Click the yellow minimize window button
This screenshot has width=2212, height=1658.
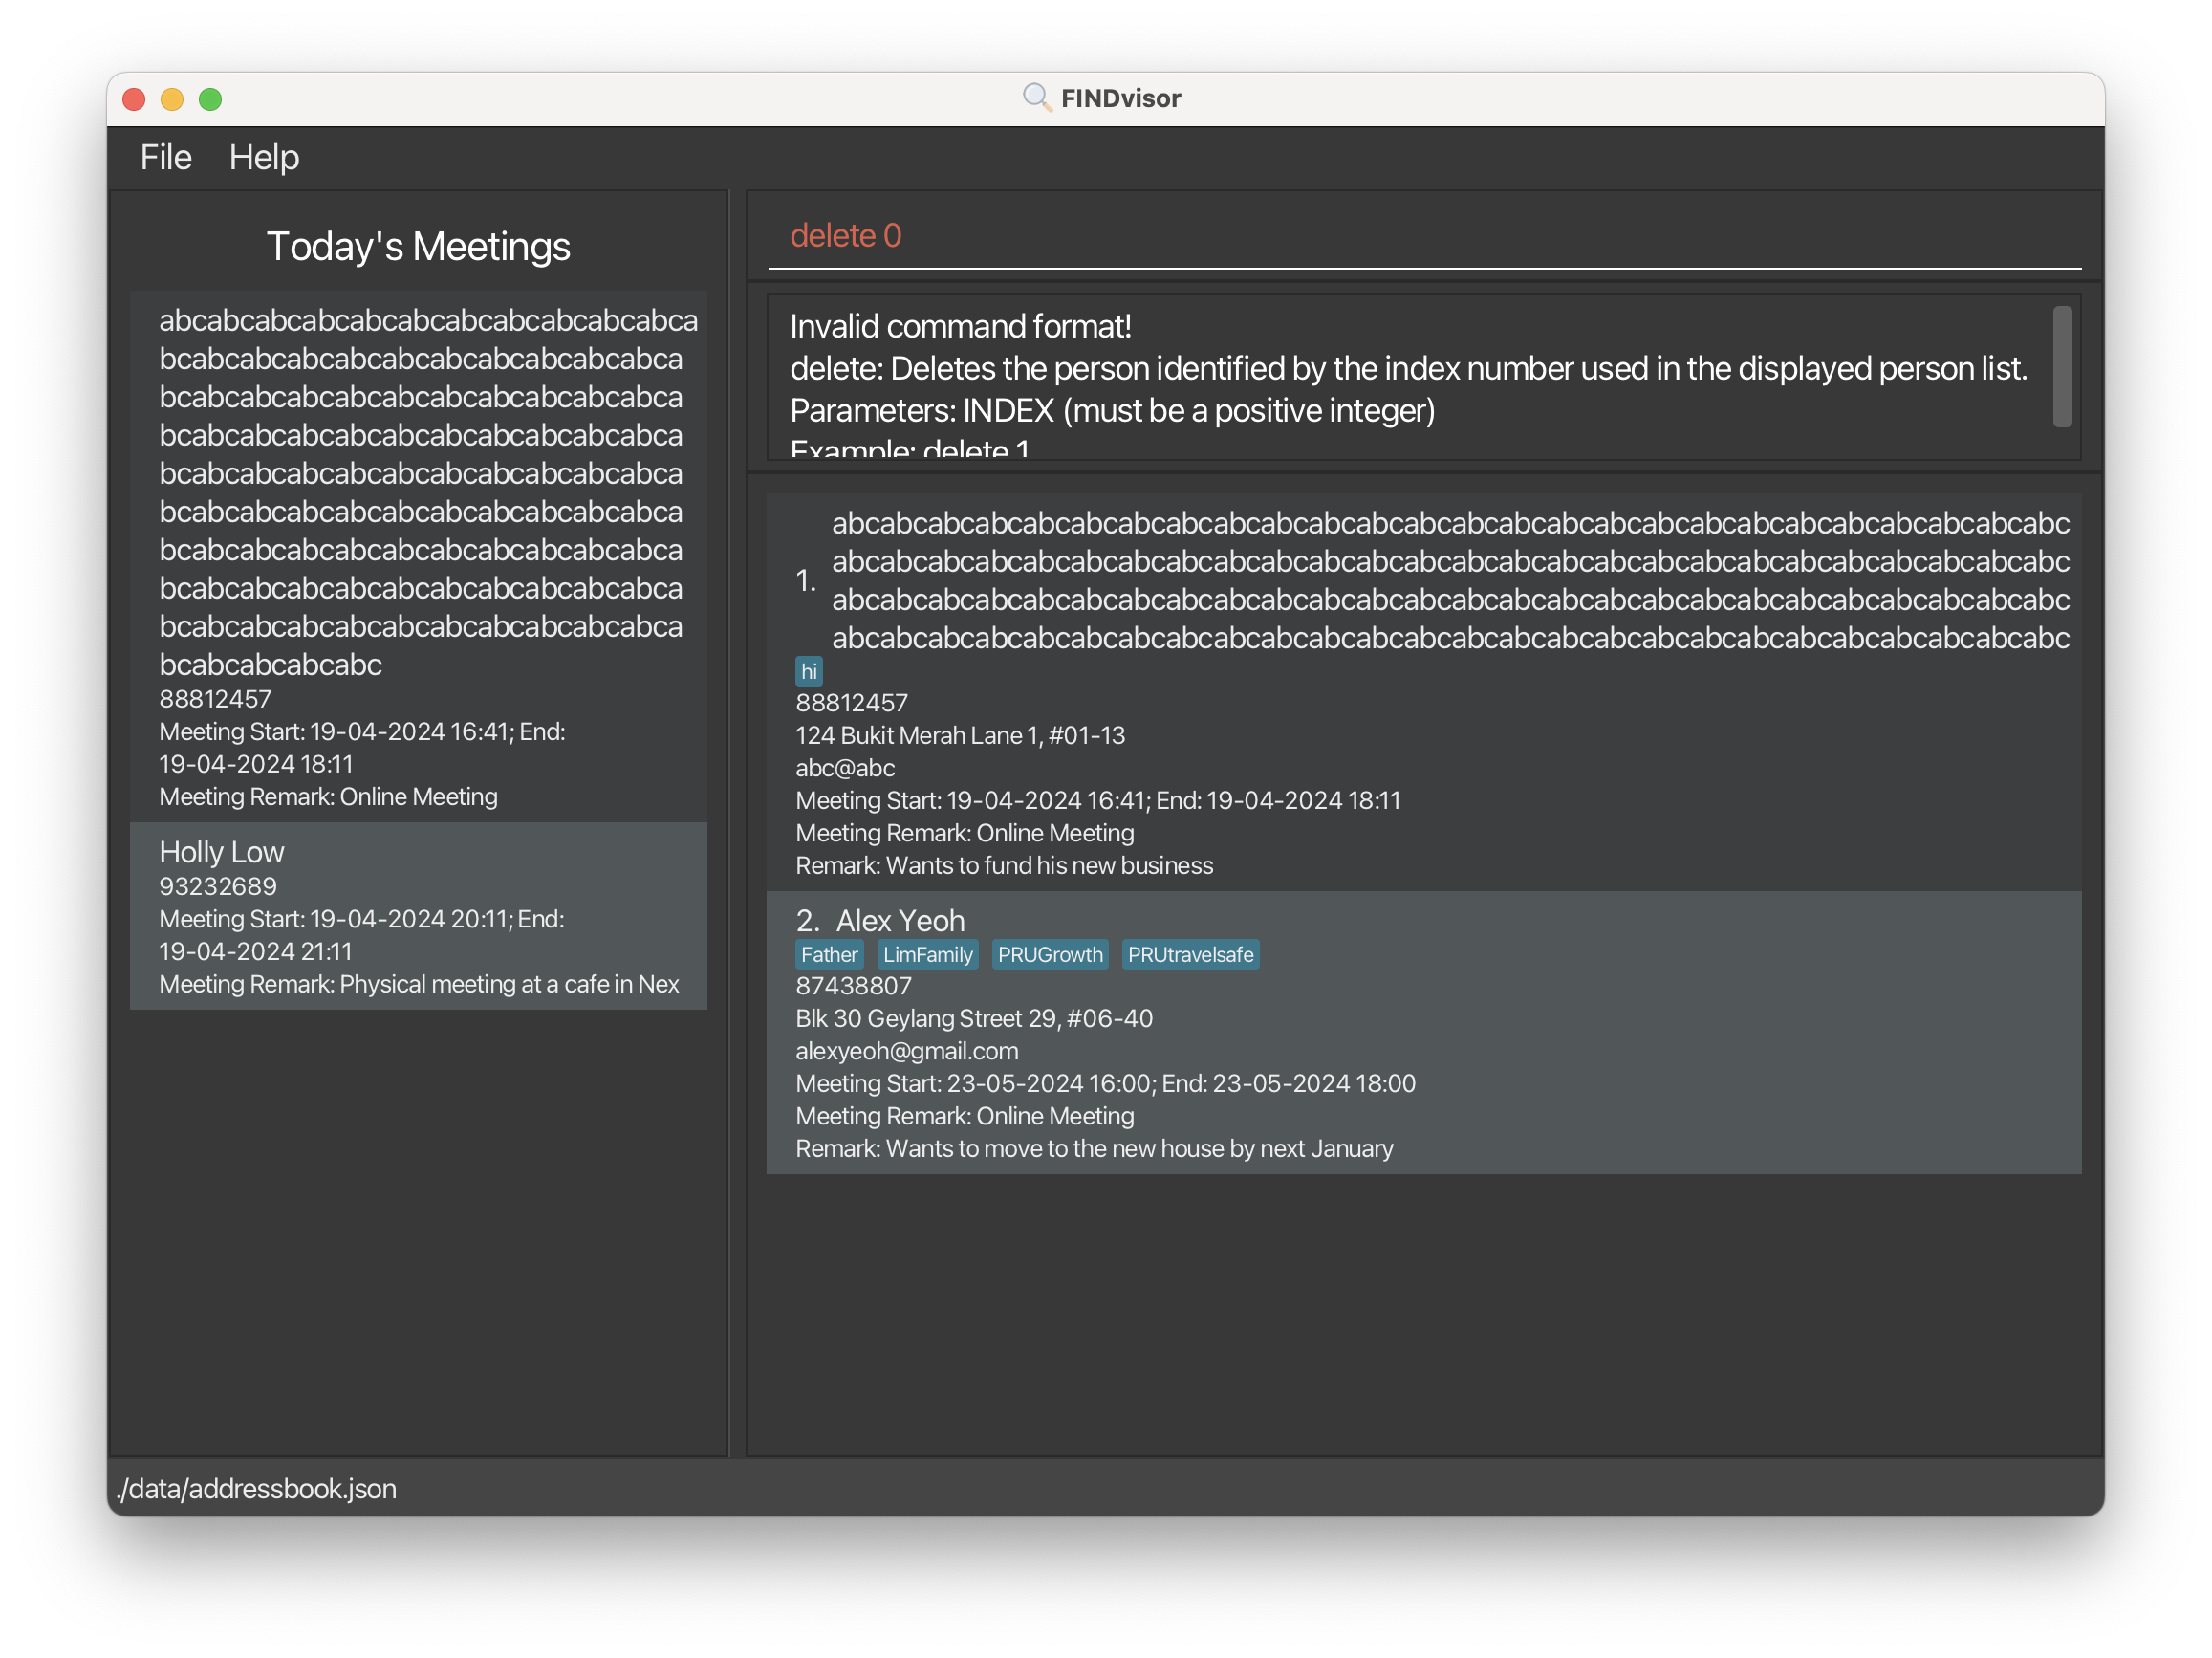point(172,99)
